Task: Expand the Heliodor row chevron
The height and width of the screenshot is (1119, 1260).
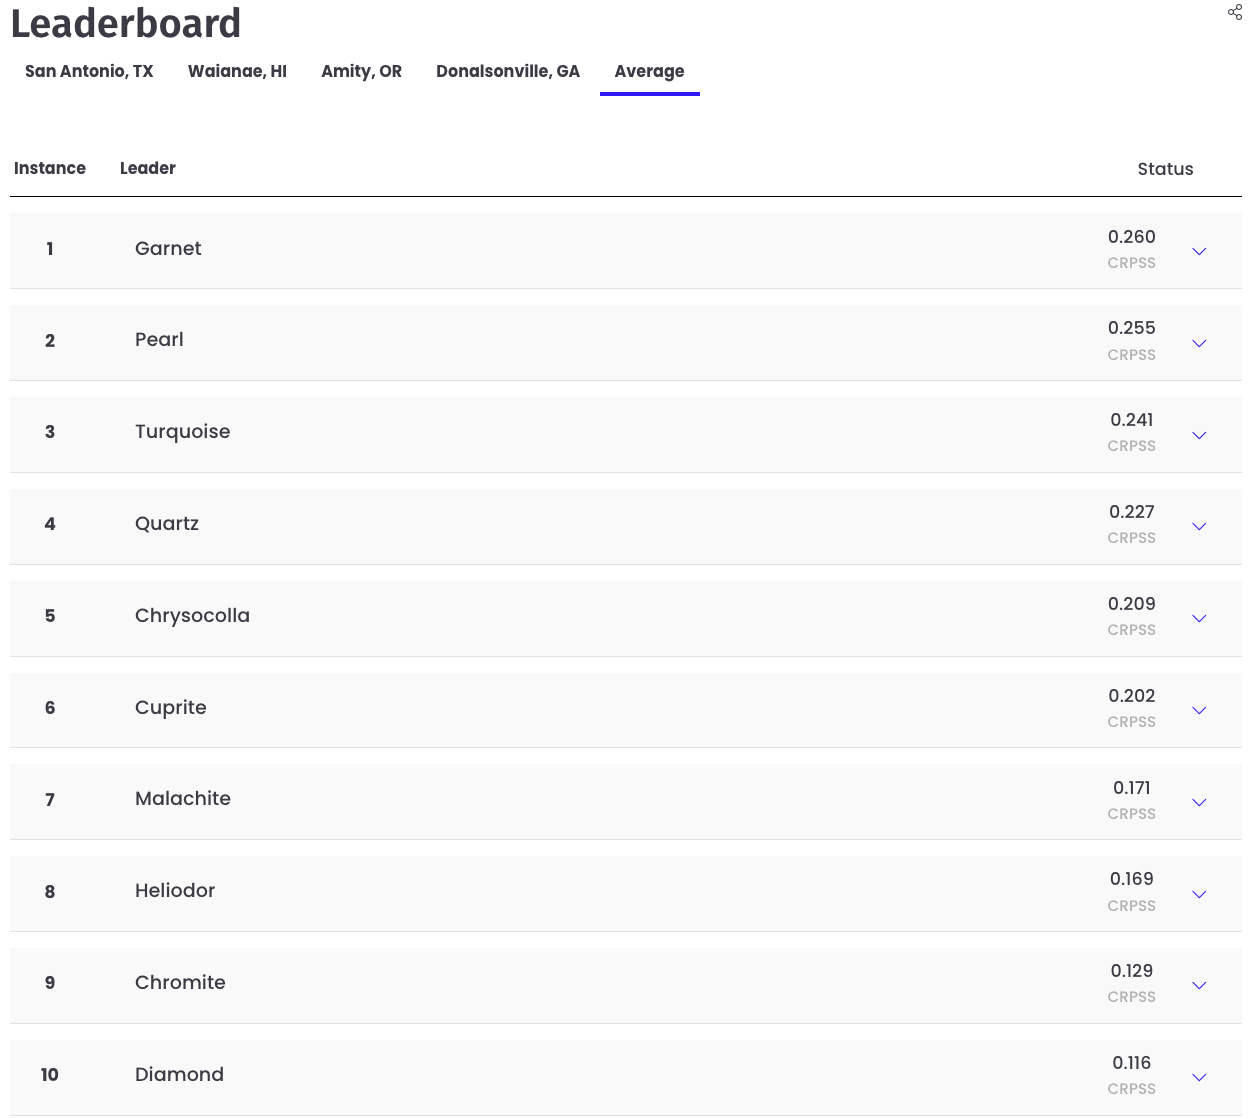Action: pyautogui.click(x=1199, y=894)
